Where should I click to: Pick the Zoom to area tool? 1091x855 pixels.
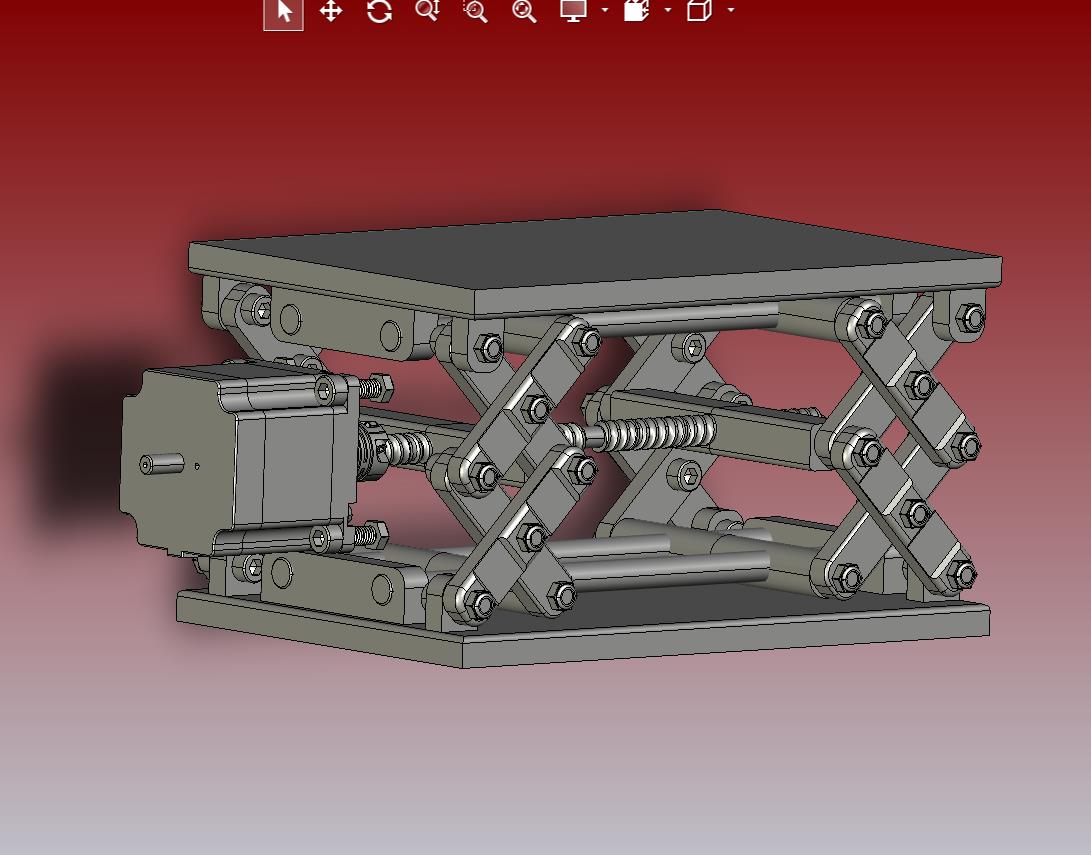pyautogui.click(x=475, y=11)
